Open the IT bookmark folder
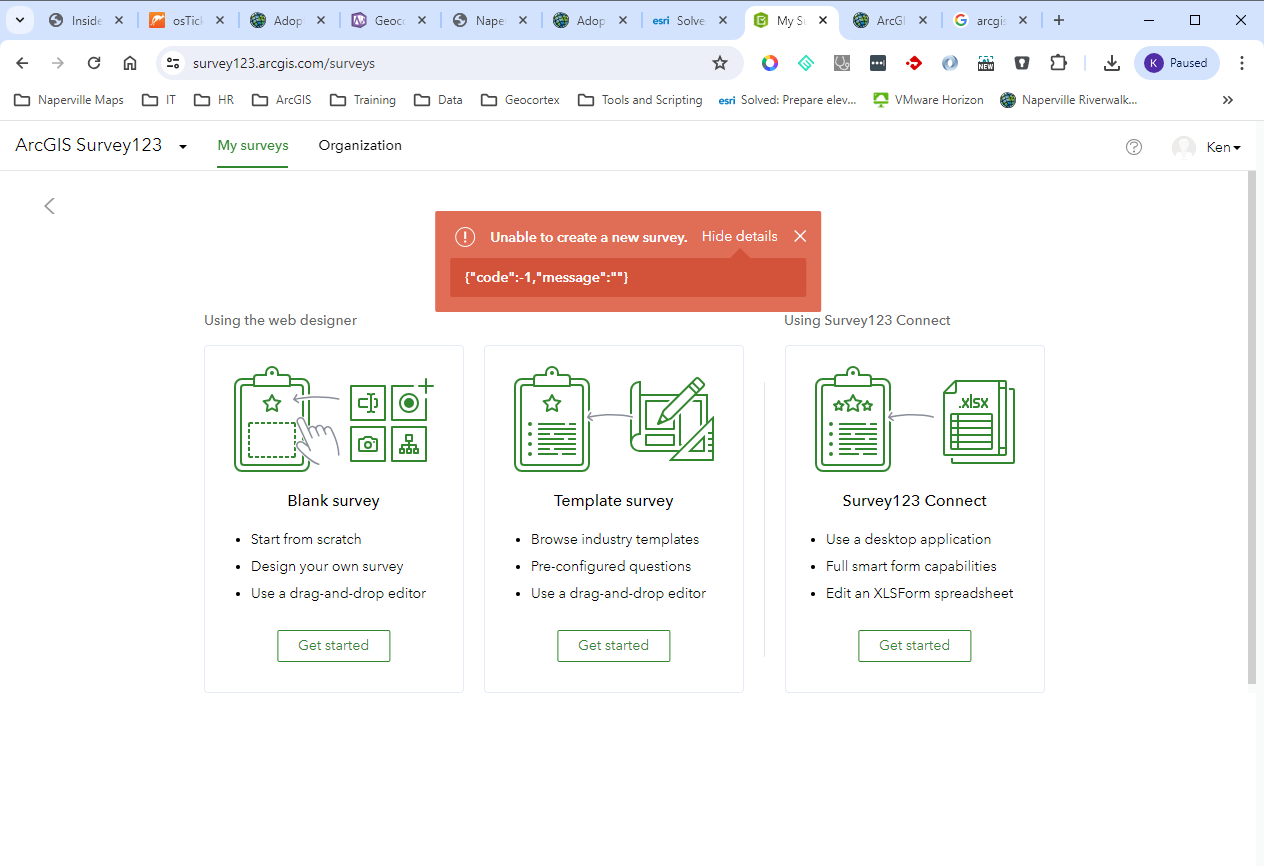This screenshot has width=1264, height=866. pyautogui.click(x=159, y=100)
